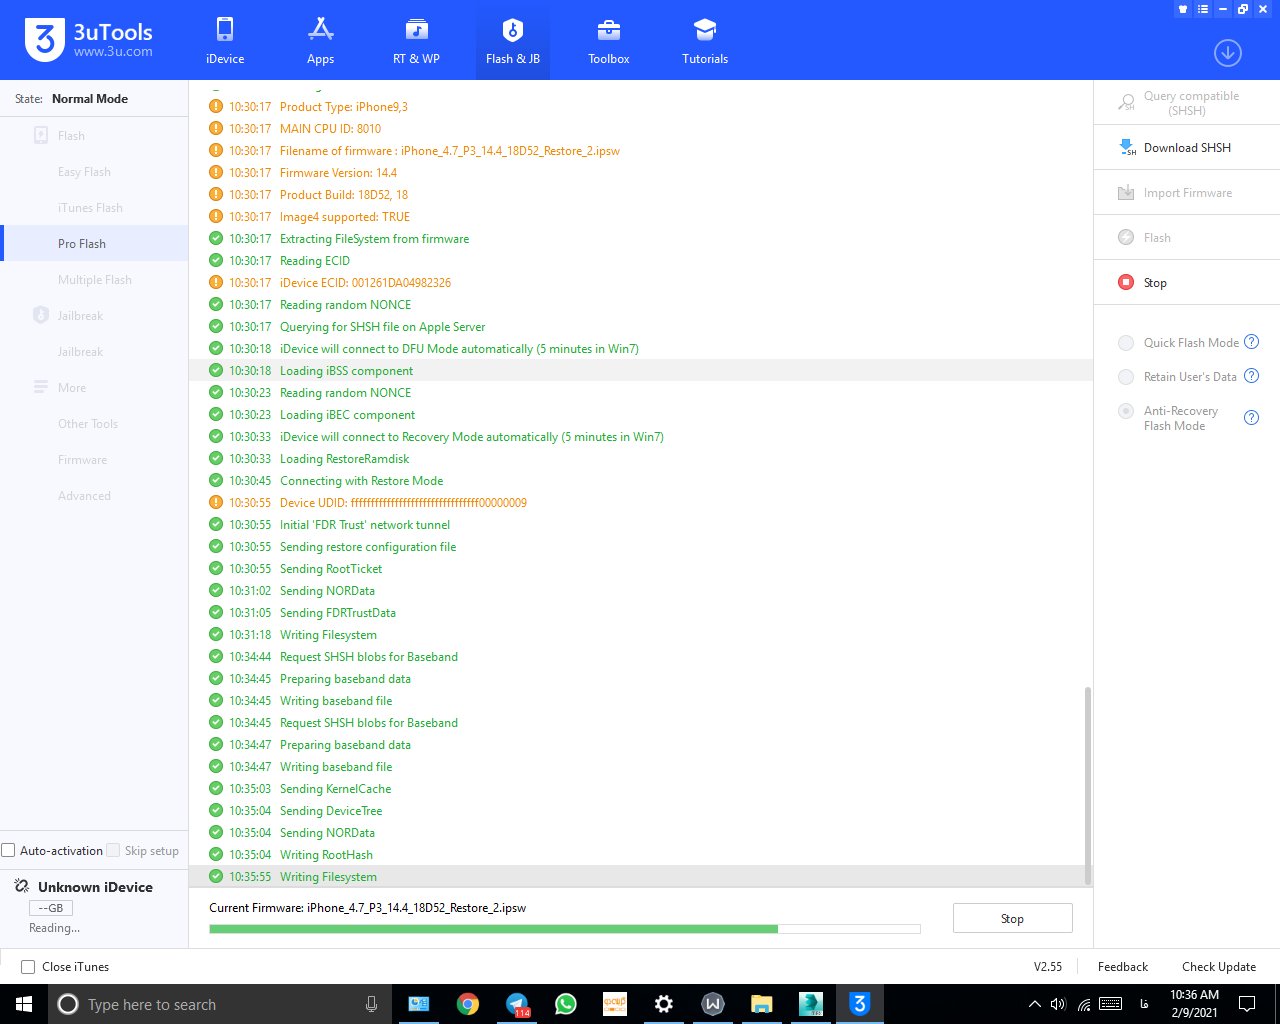Click the taskbar microphone search icon
Screen dimensions: 1280x1024
click(372, 1004)
